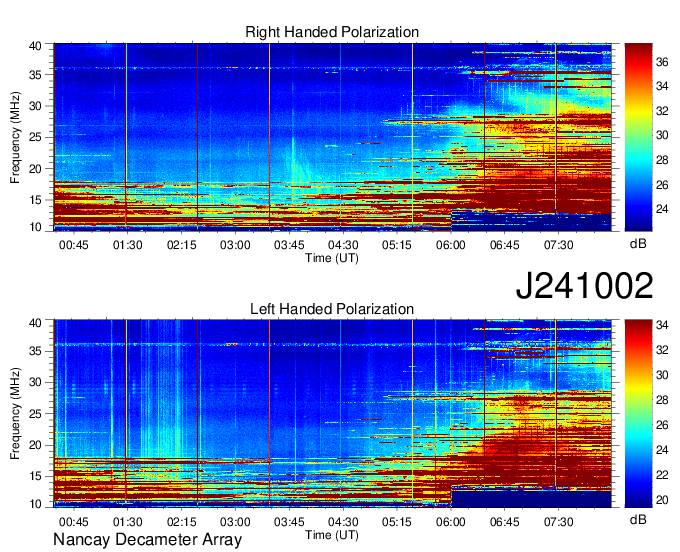Click the 10 MHz tick on upper frequency axis
The image size is (680, 552).
35,227
